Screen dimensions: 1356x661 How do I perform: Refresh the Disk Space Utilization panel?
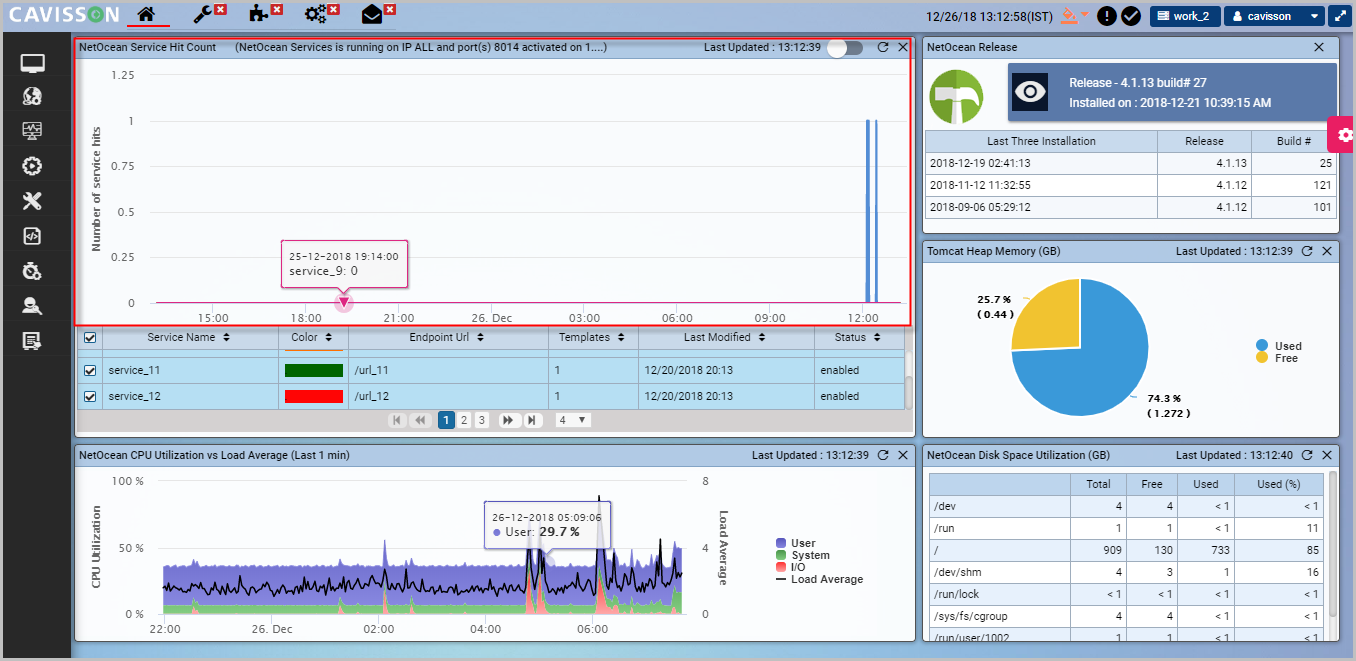[1306, 455]
